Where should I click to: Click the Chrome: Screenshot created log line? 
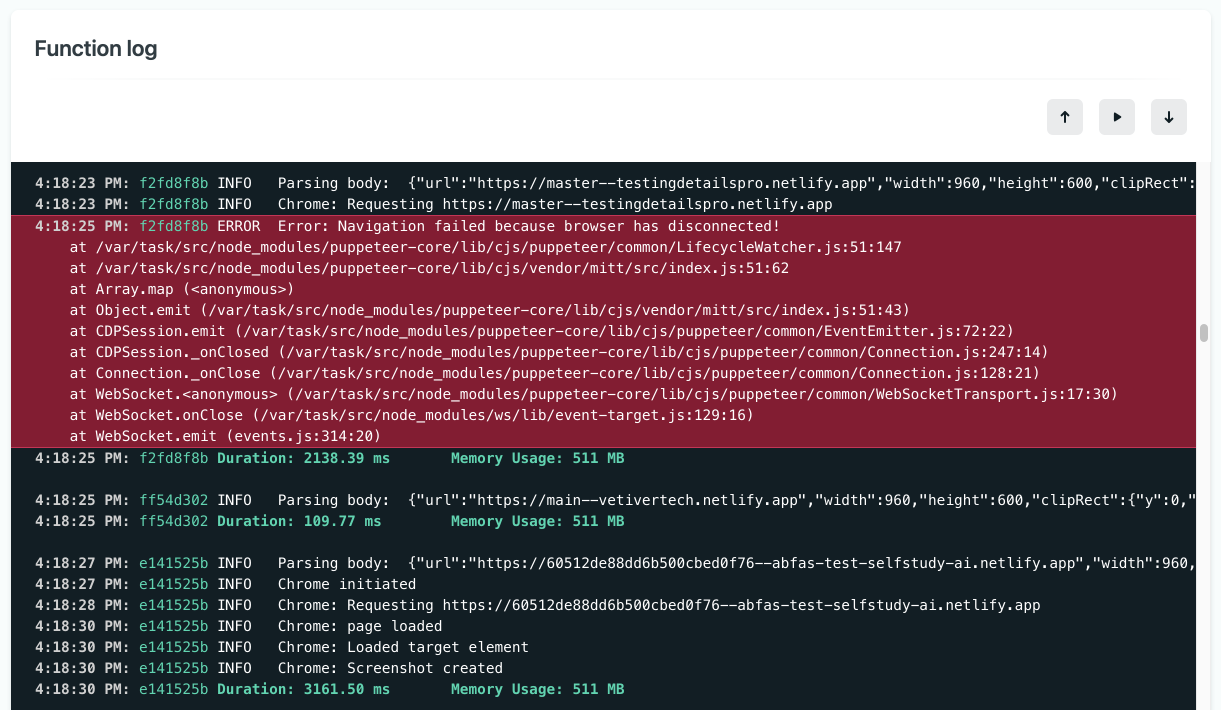click(x=390, y=668)
